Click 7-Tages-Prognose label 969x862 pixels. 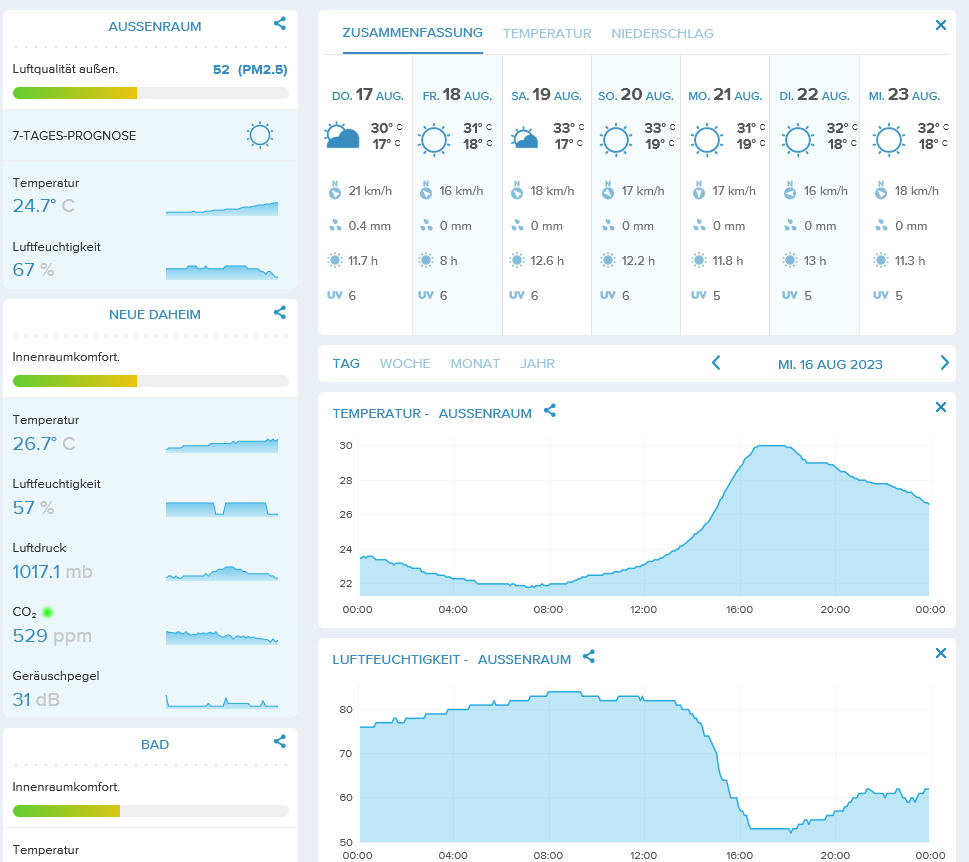(74, 135)
